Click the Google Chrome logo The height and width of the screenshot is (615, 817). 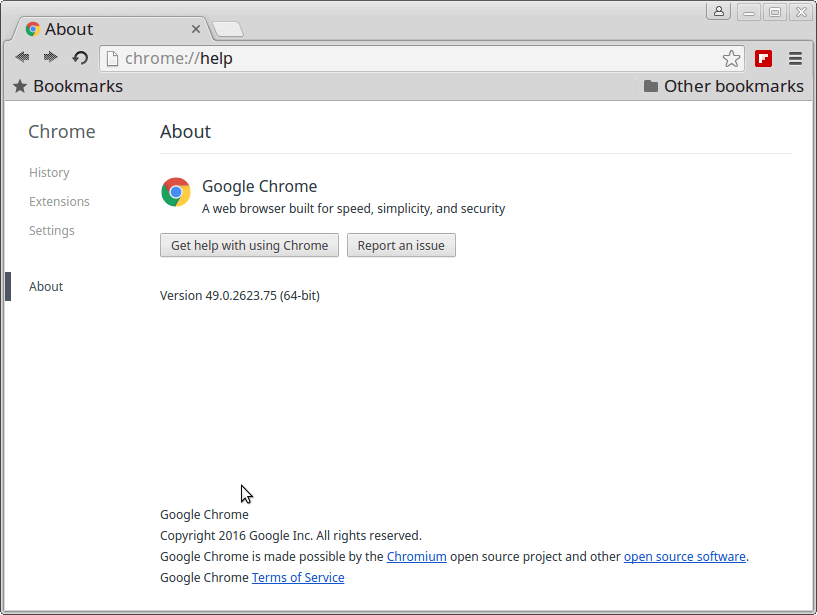(176, 192)
